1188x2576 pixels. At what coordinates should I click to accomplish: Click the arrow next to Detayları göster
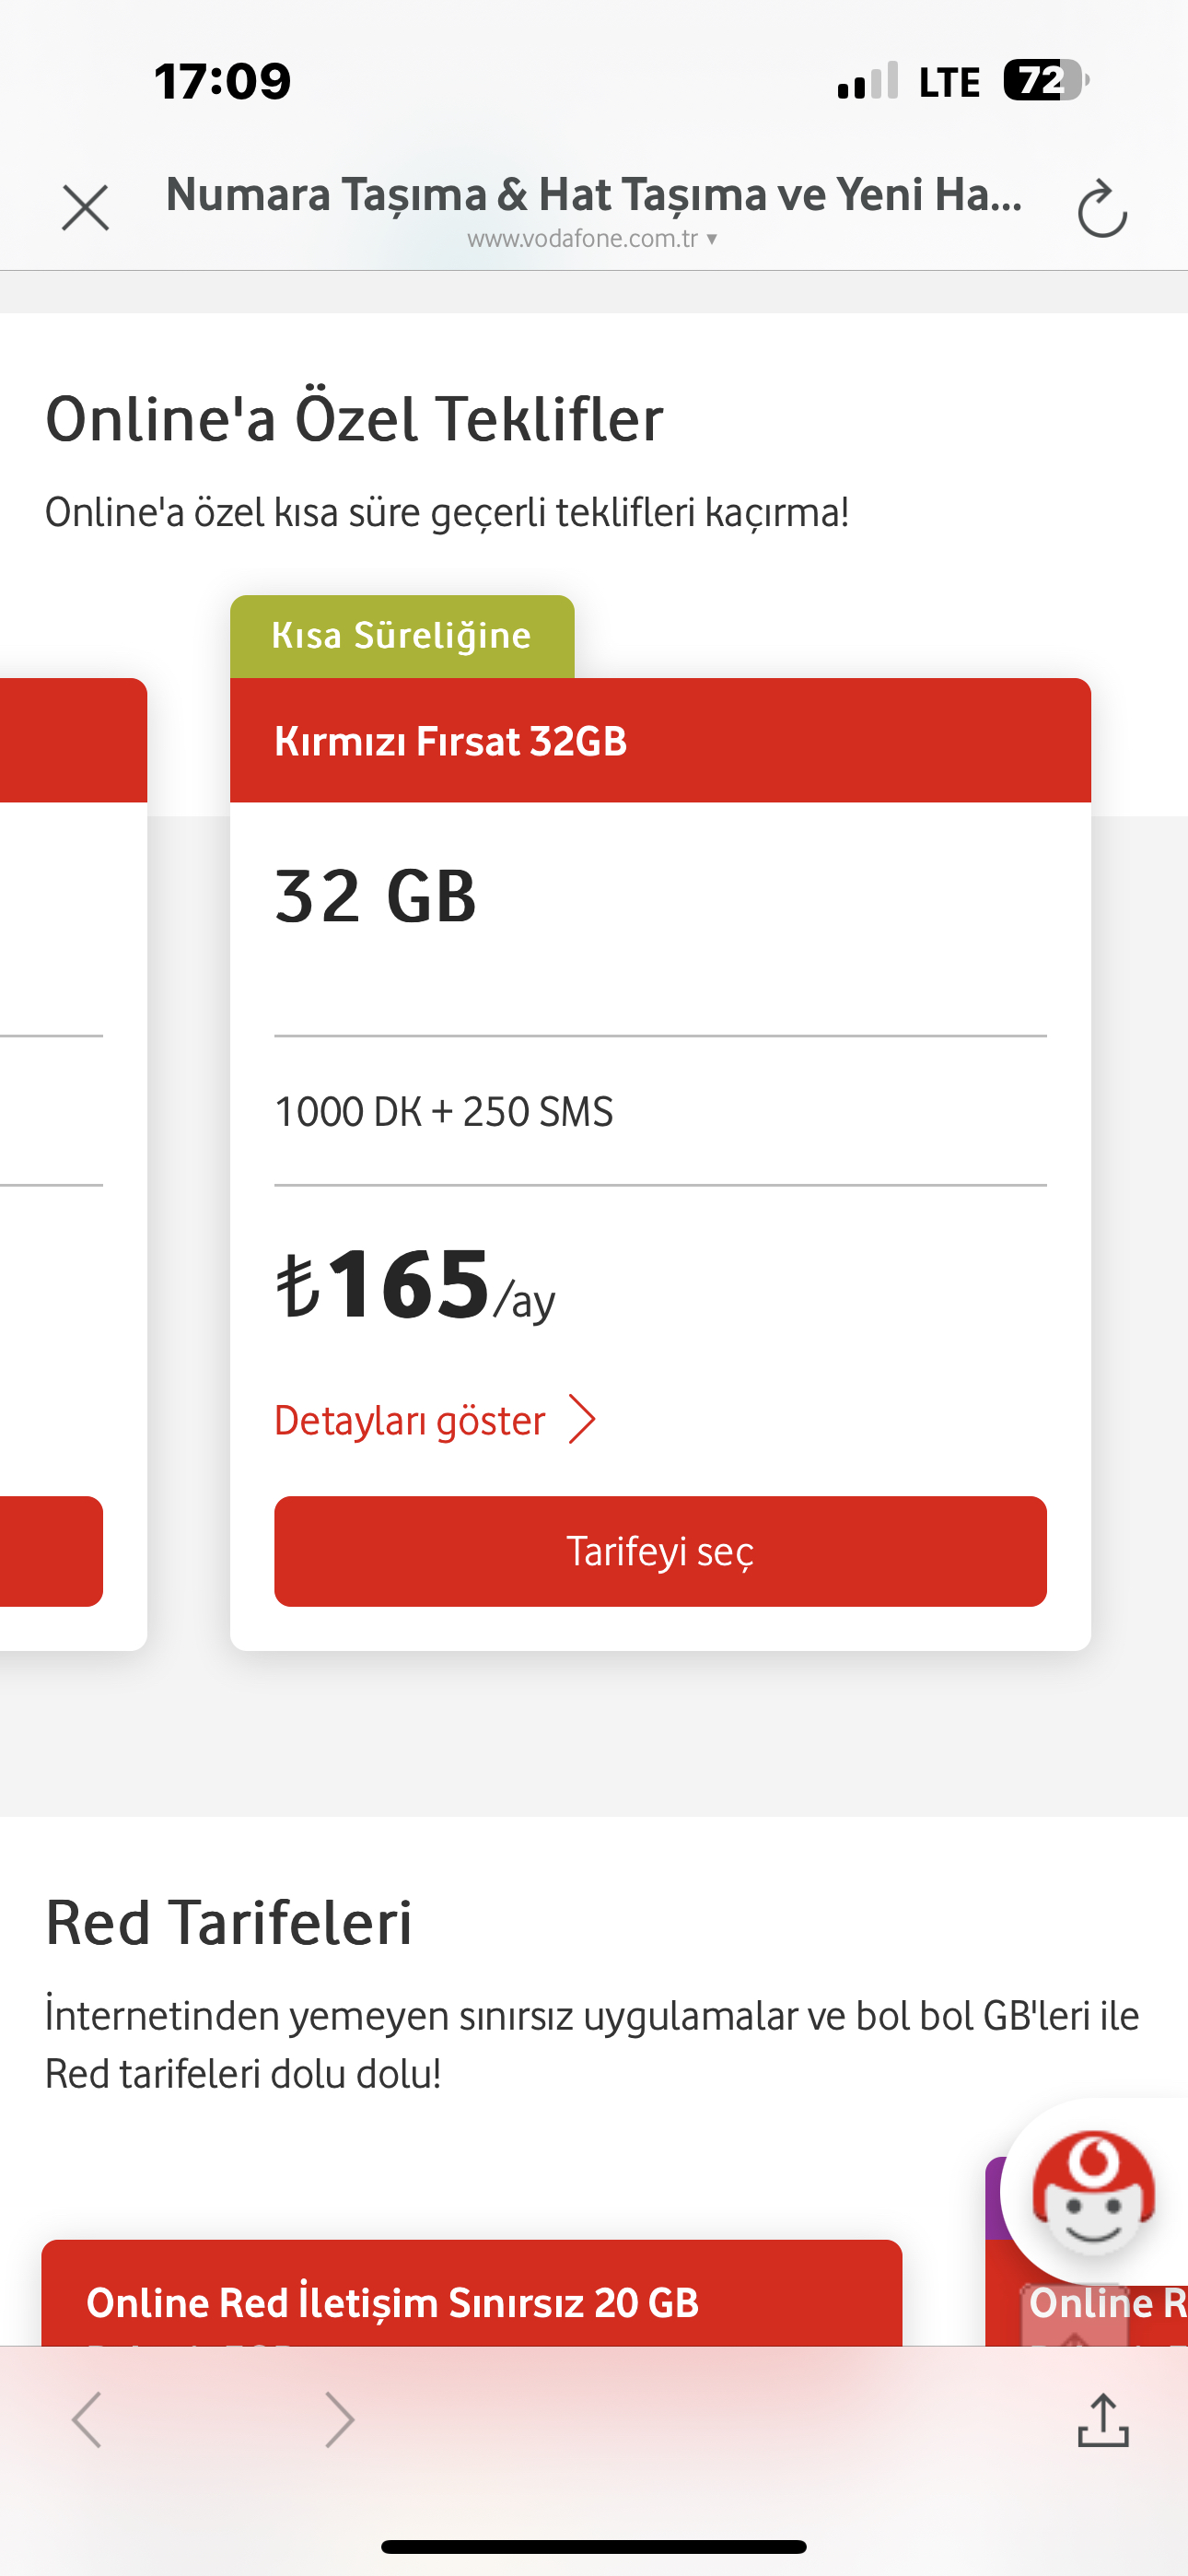pos(582,1419)
